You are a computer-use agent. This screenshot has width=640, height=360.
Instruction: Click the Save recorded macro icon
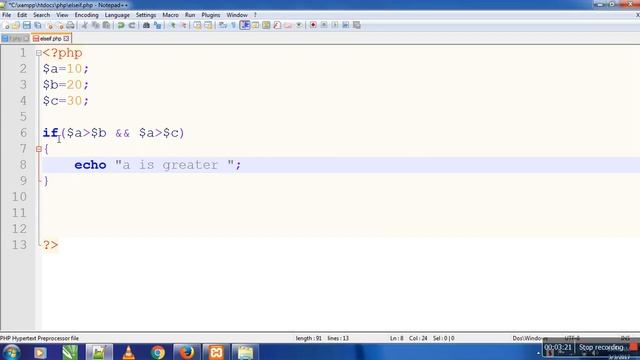click(x=357, y=25)
